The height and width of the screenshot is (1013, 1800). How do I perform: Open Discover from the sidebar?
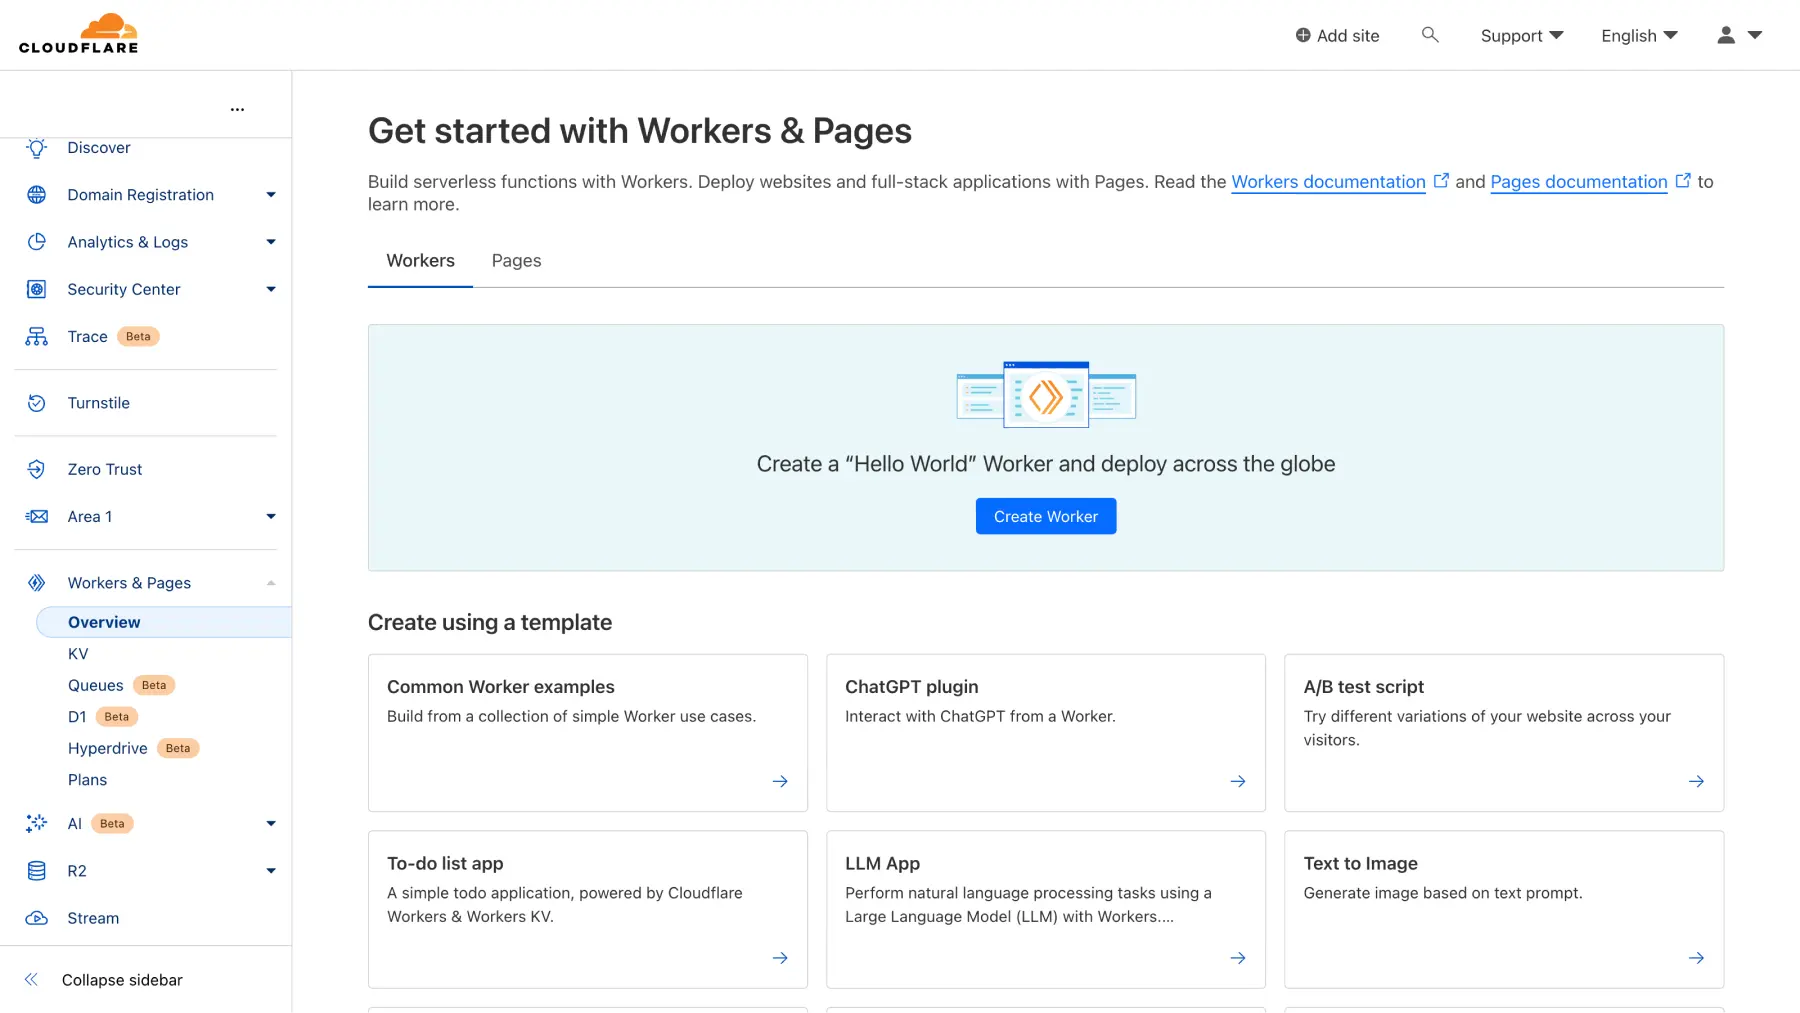tap(98, 148)
